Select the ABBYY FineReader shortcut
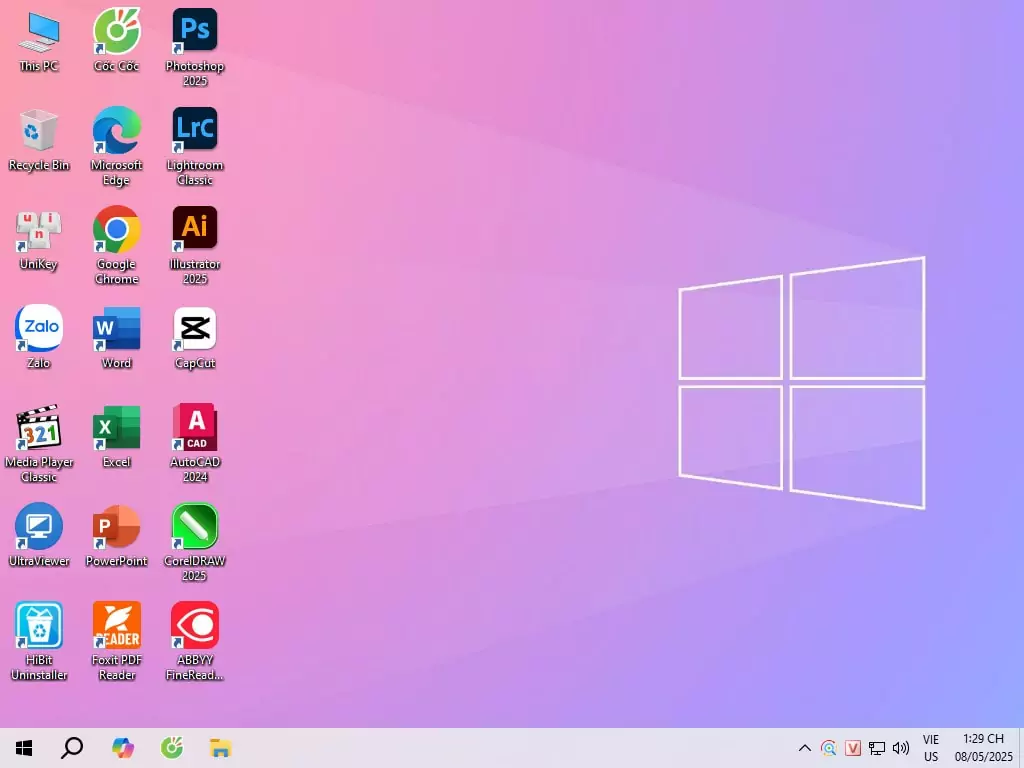The image size is (1024, 768). click(x=195, y=641)
